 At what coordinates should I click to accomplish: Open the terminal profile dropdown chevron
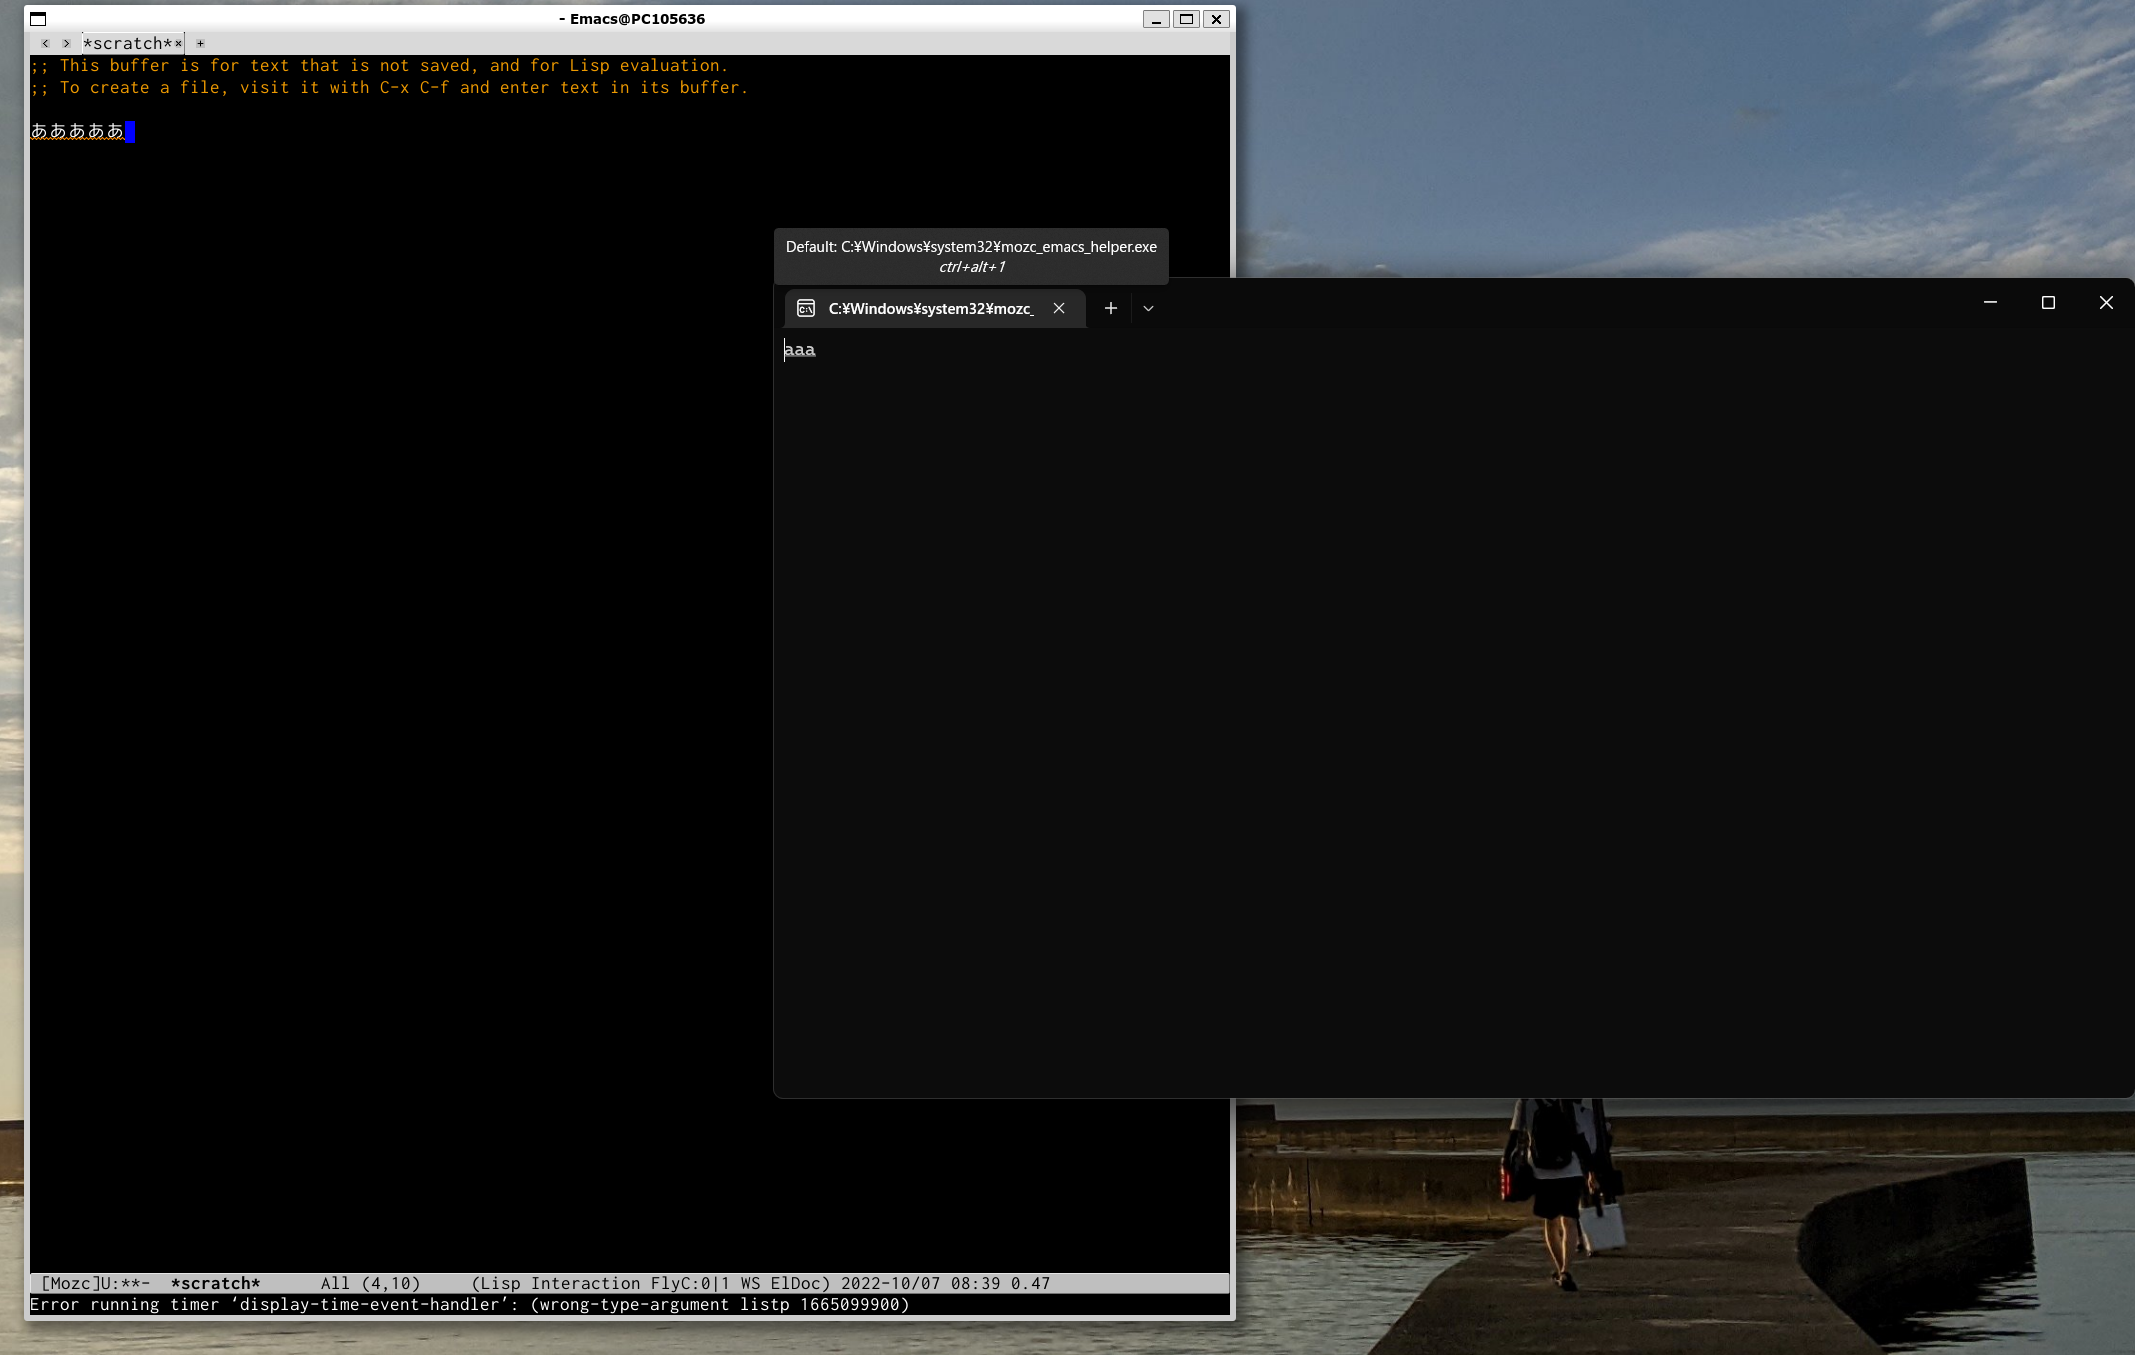(1147, 308)
